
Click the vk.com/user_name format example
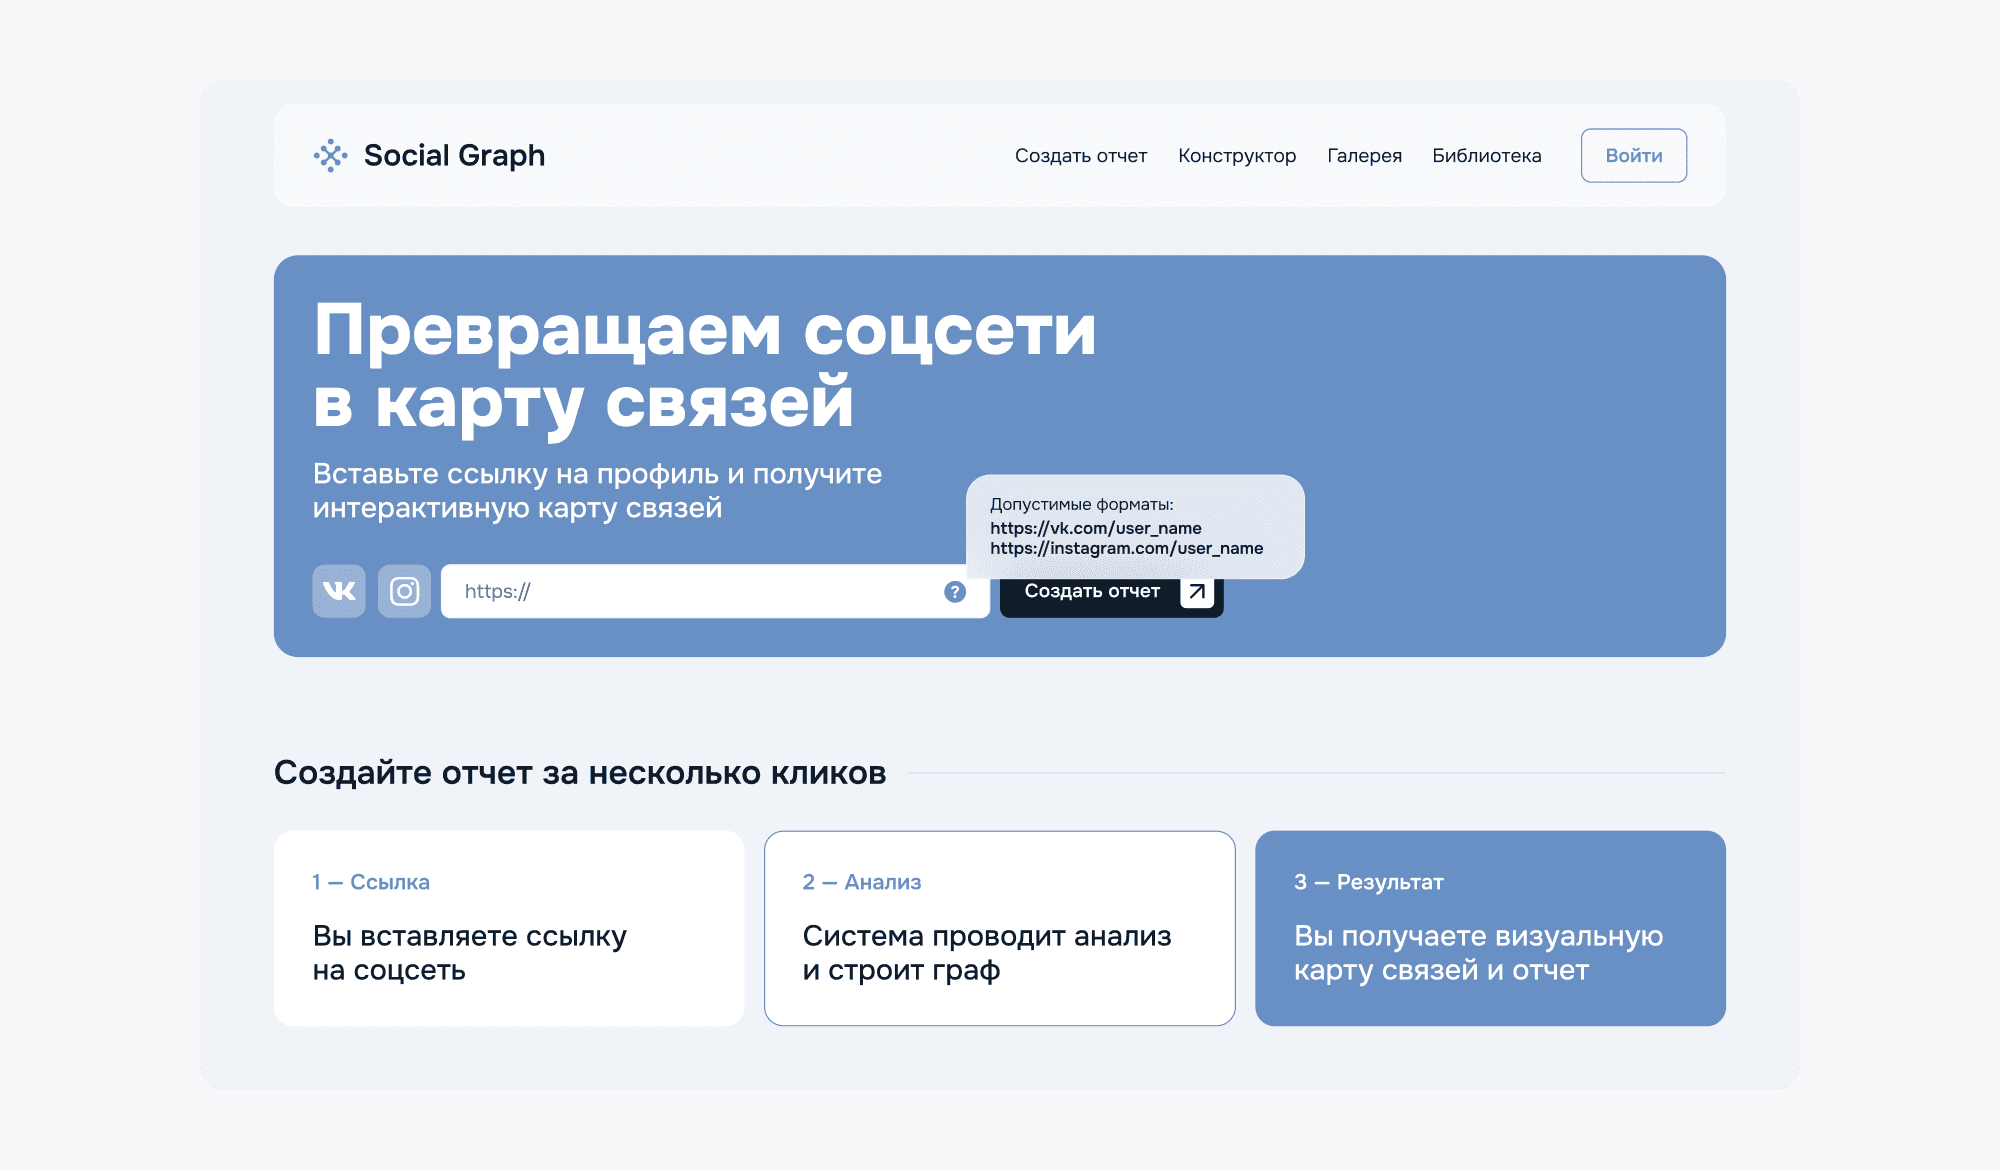pos(1095,528)
